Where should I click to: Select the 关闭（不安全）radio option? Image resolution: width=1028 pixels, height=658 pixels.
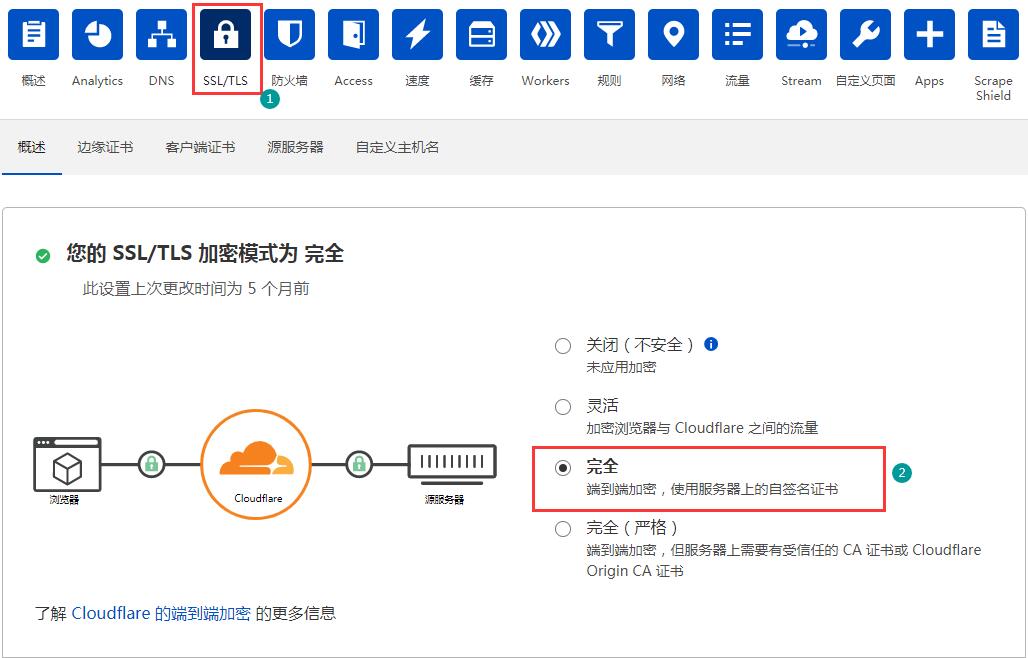click(563, 345)
